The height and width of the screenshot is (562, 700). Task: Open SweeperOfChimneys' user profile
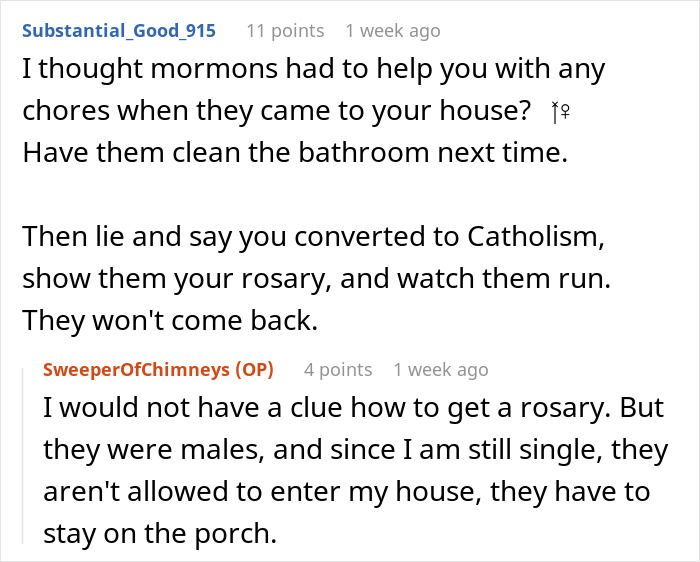click(136, 370)
